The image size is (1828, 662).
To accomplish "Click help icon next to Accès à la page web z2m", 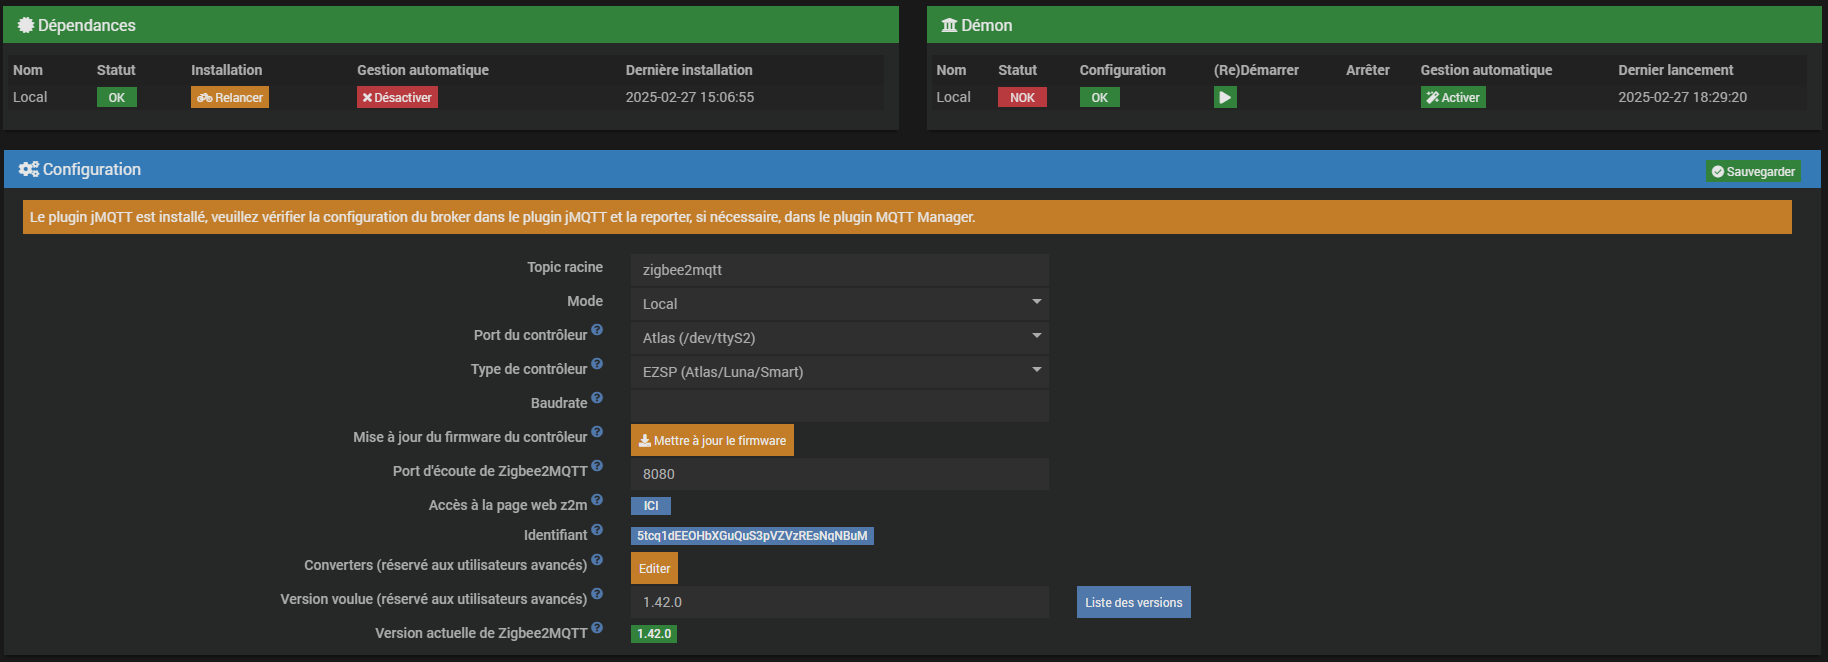I will [x=597, y=500].
